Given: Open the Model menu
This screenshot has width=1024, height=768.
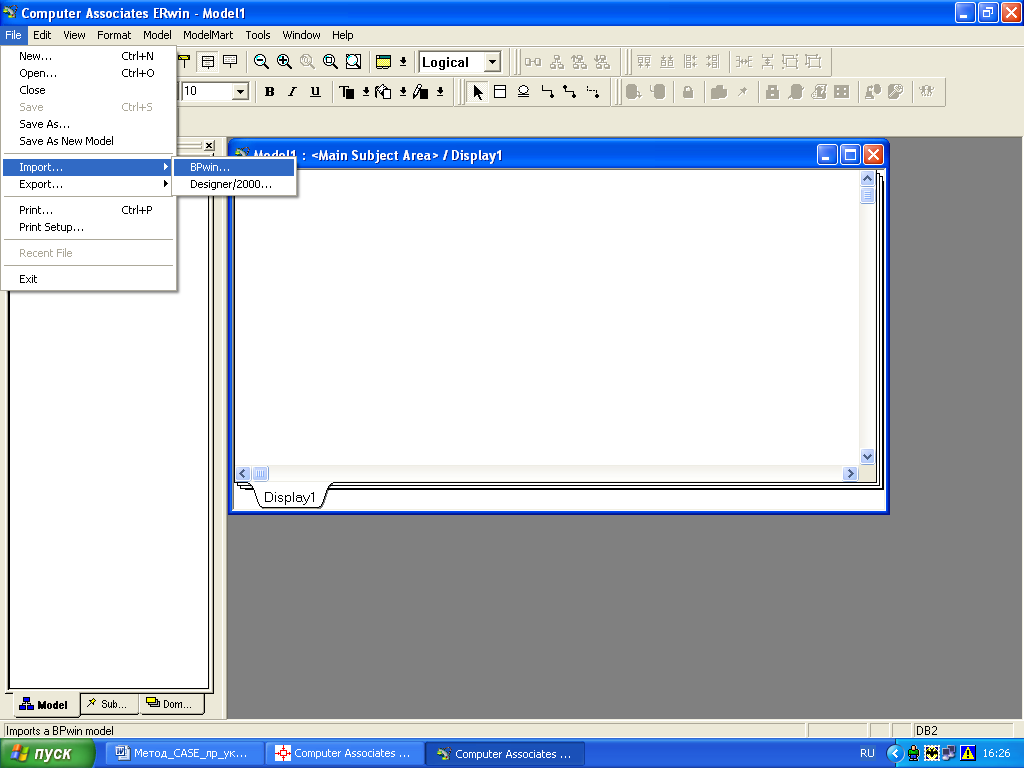Looking at the screenshot, I should click(157, 35).
